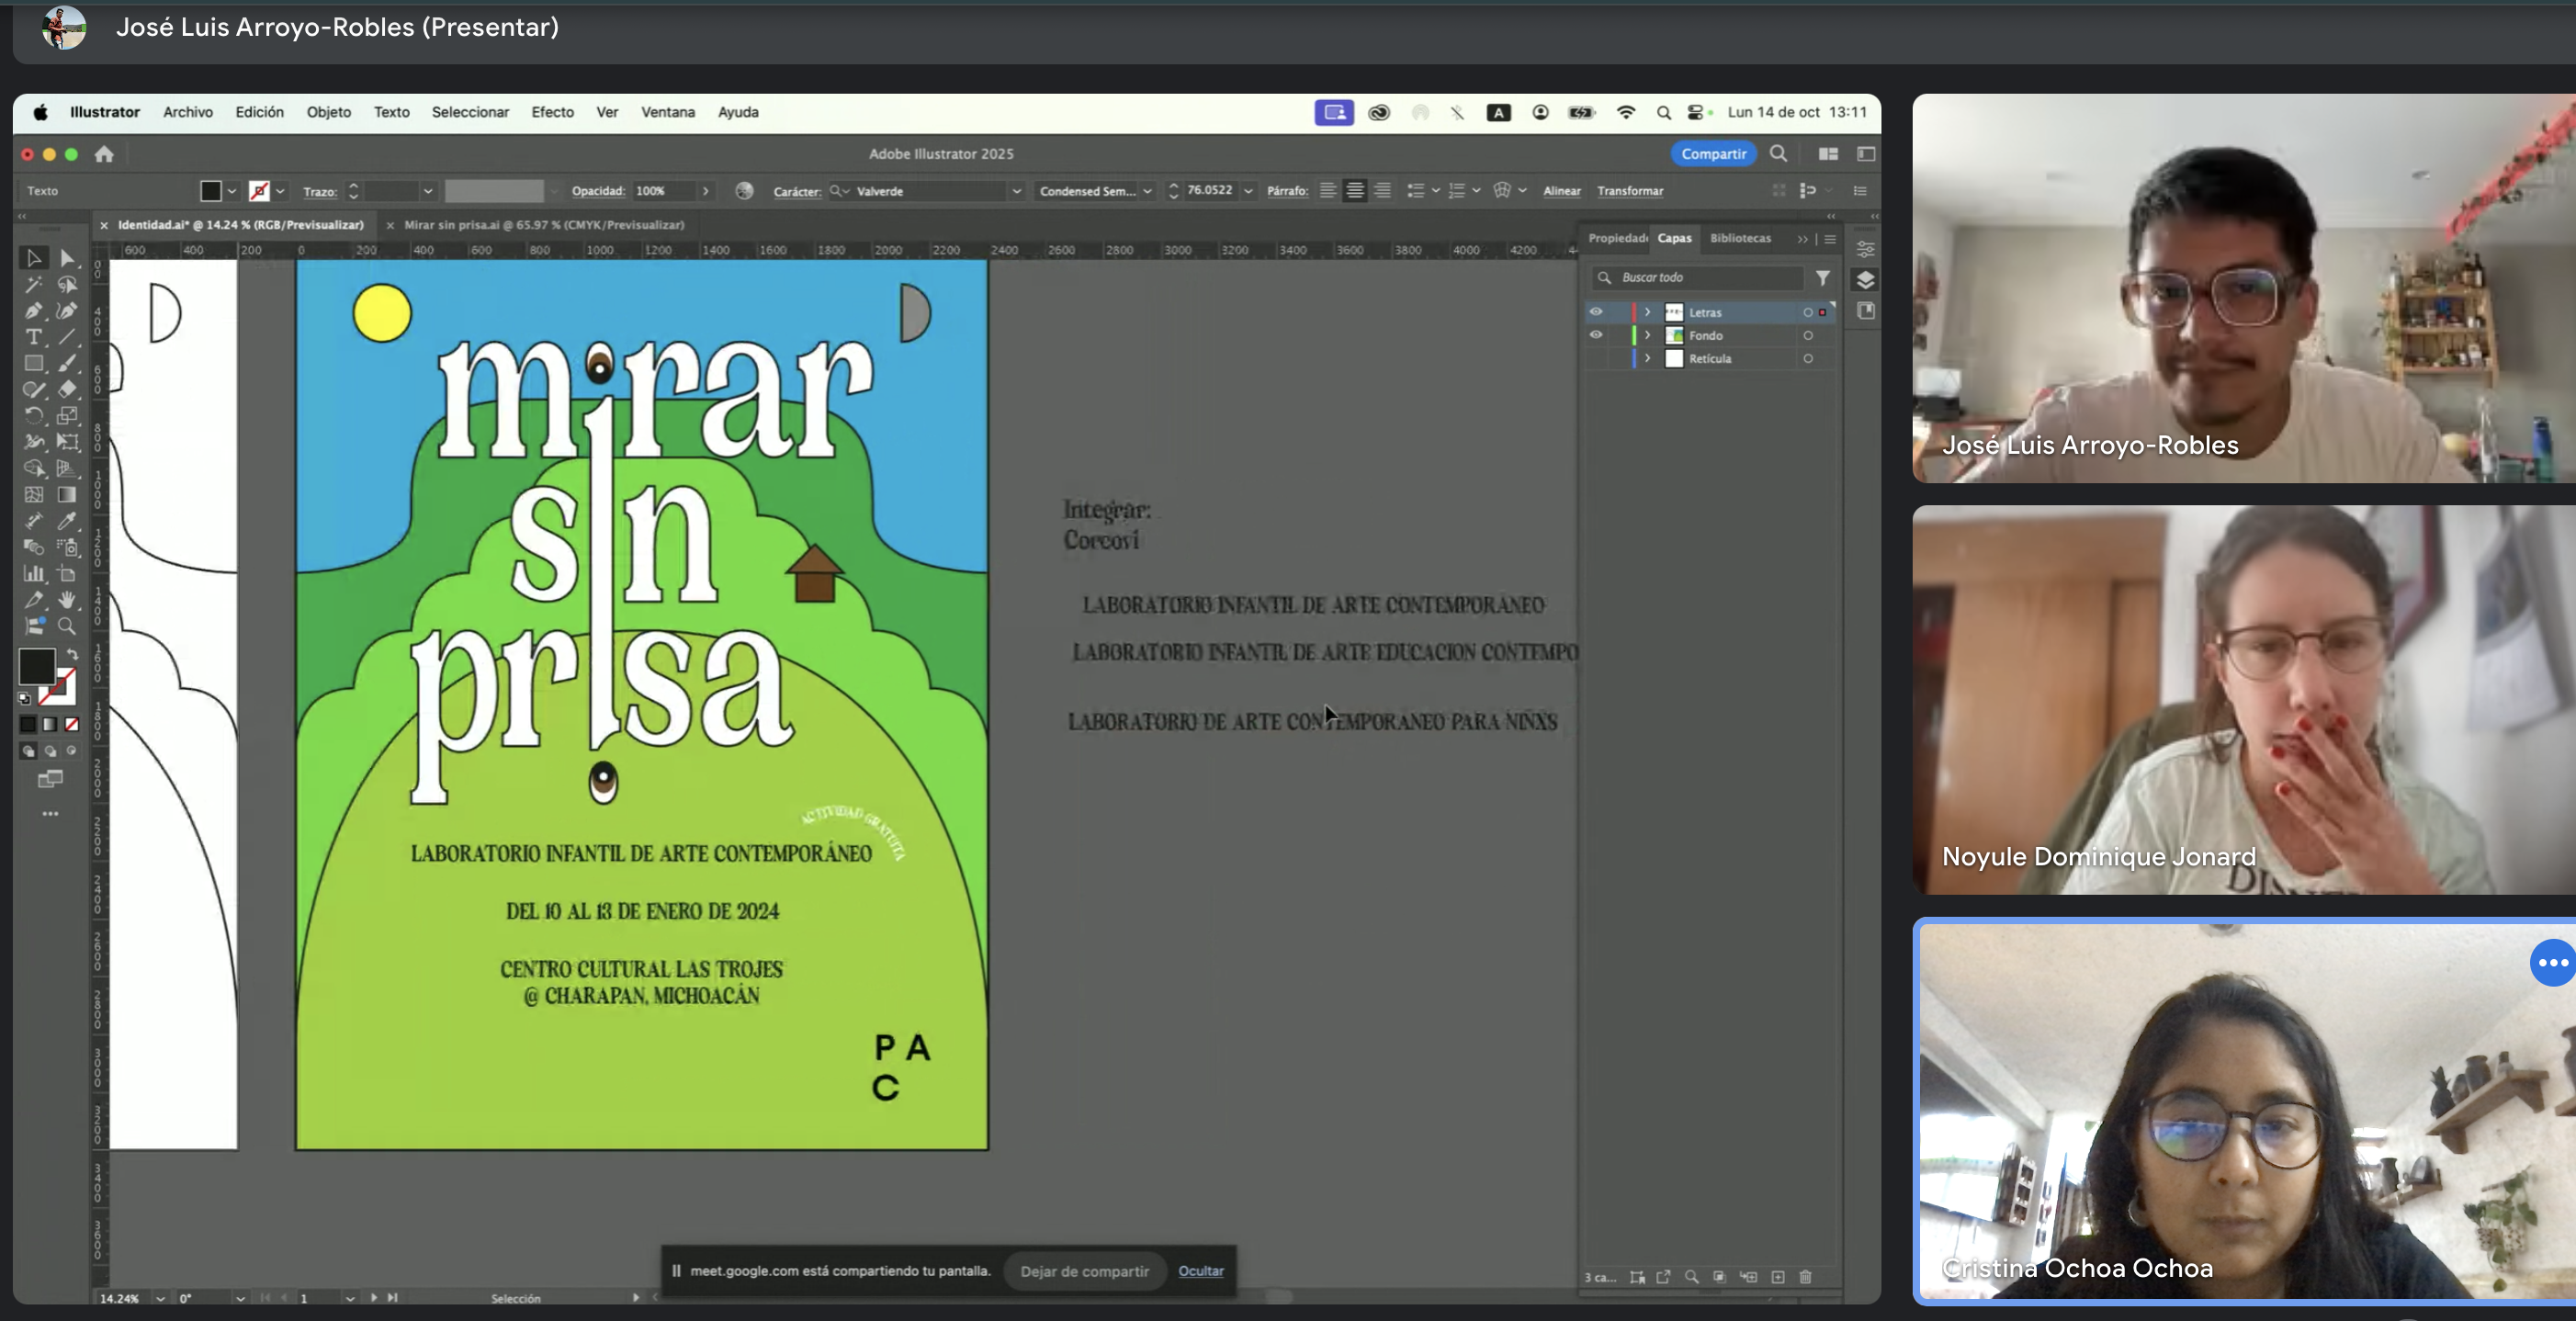Select the Pen tool
The height and width of the screenshot is (1321, 2576).
[x=33, y=311]
